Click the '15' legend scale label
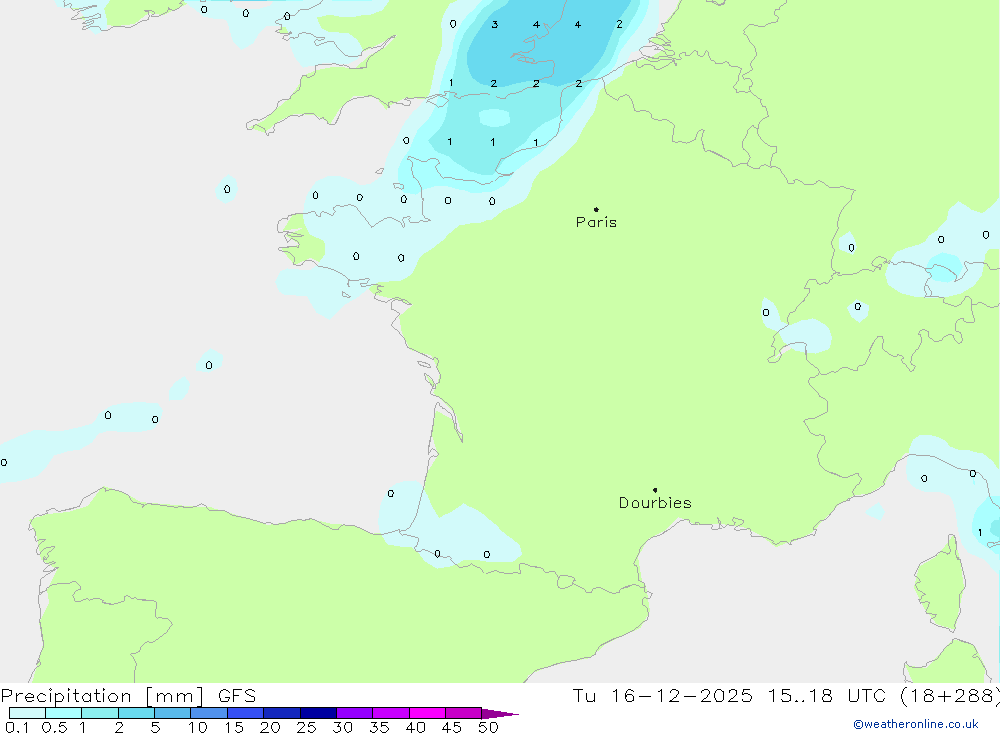Image resolution: width=1000 pixels, height=733 pixels. click(234, 727)
